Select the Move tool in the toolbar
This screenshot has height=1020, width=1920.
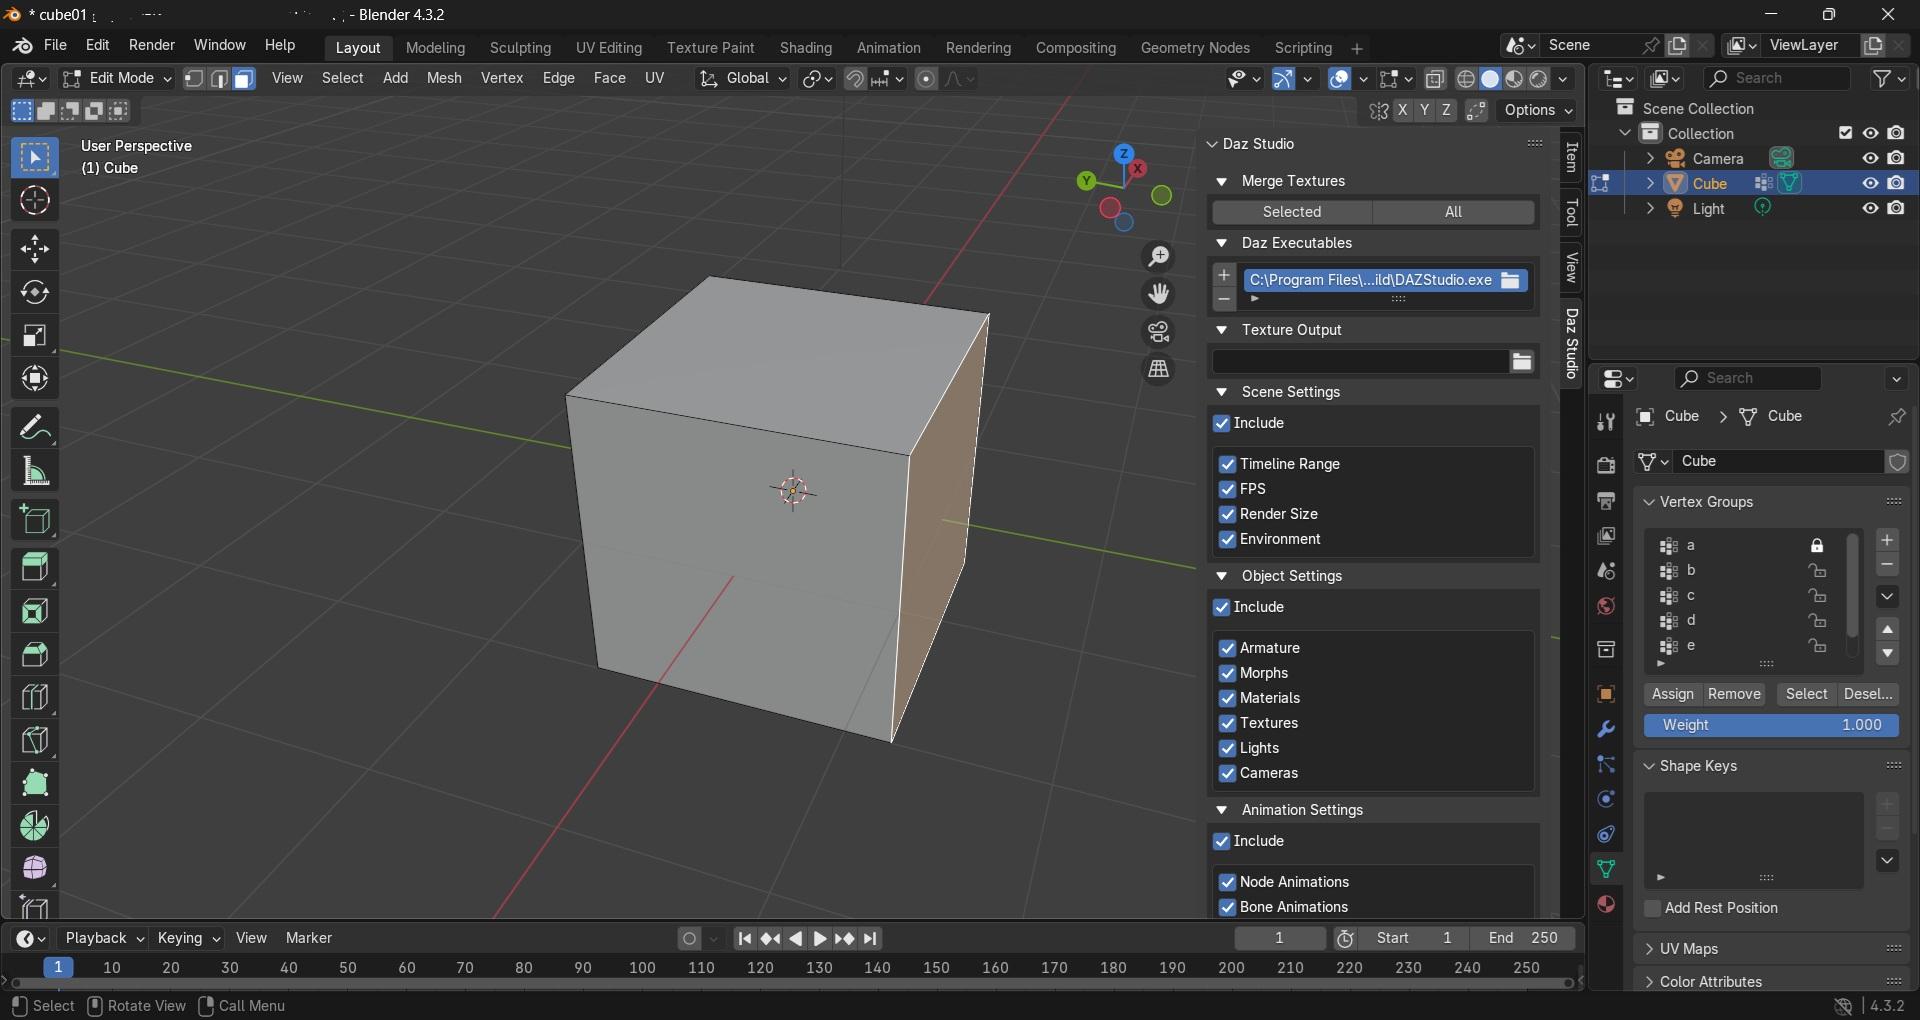pyautogui.click(x=35, y=249)
